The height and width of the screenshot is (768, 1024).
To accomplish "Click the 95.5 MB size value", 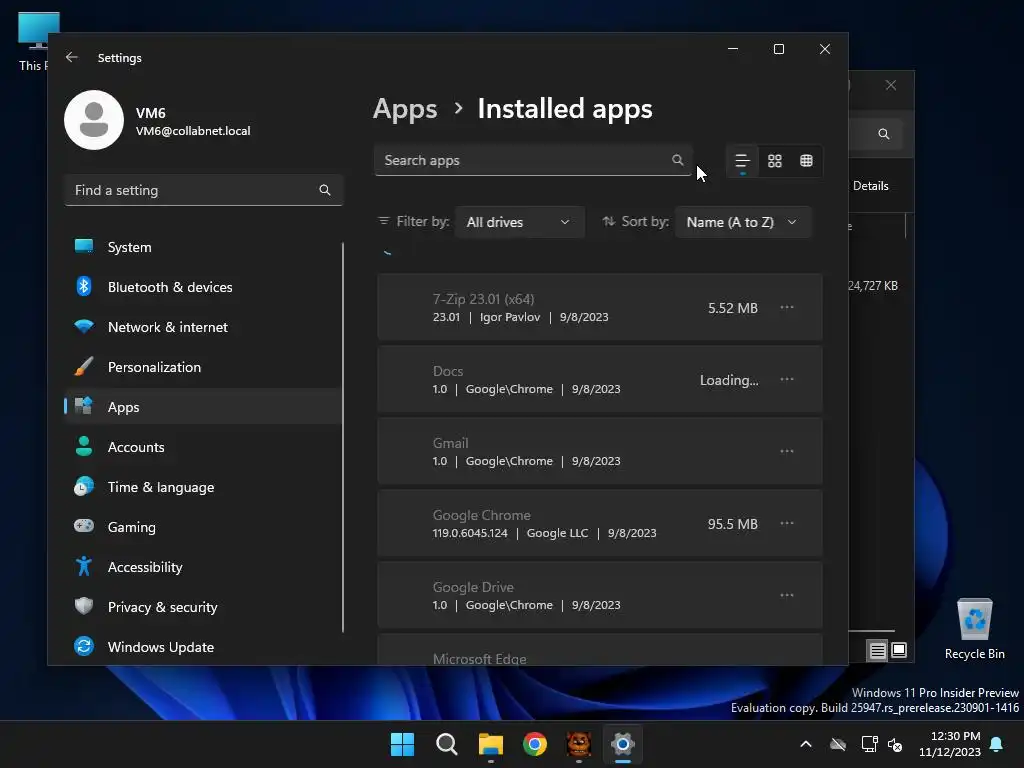I will 733,524.
